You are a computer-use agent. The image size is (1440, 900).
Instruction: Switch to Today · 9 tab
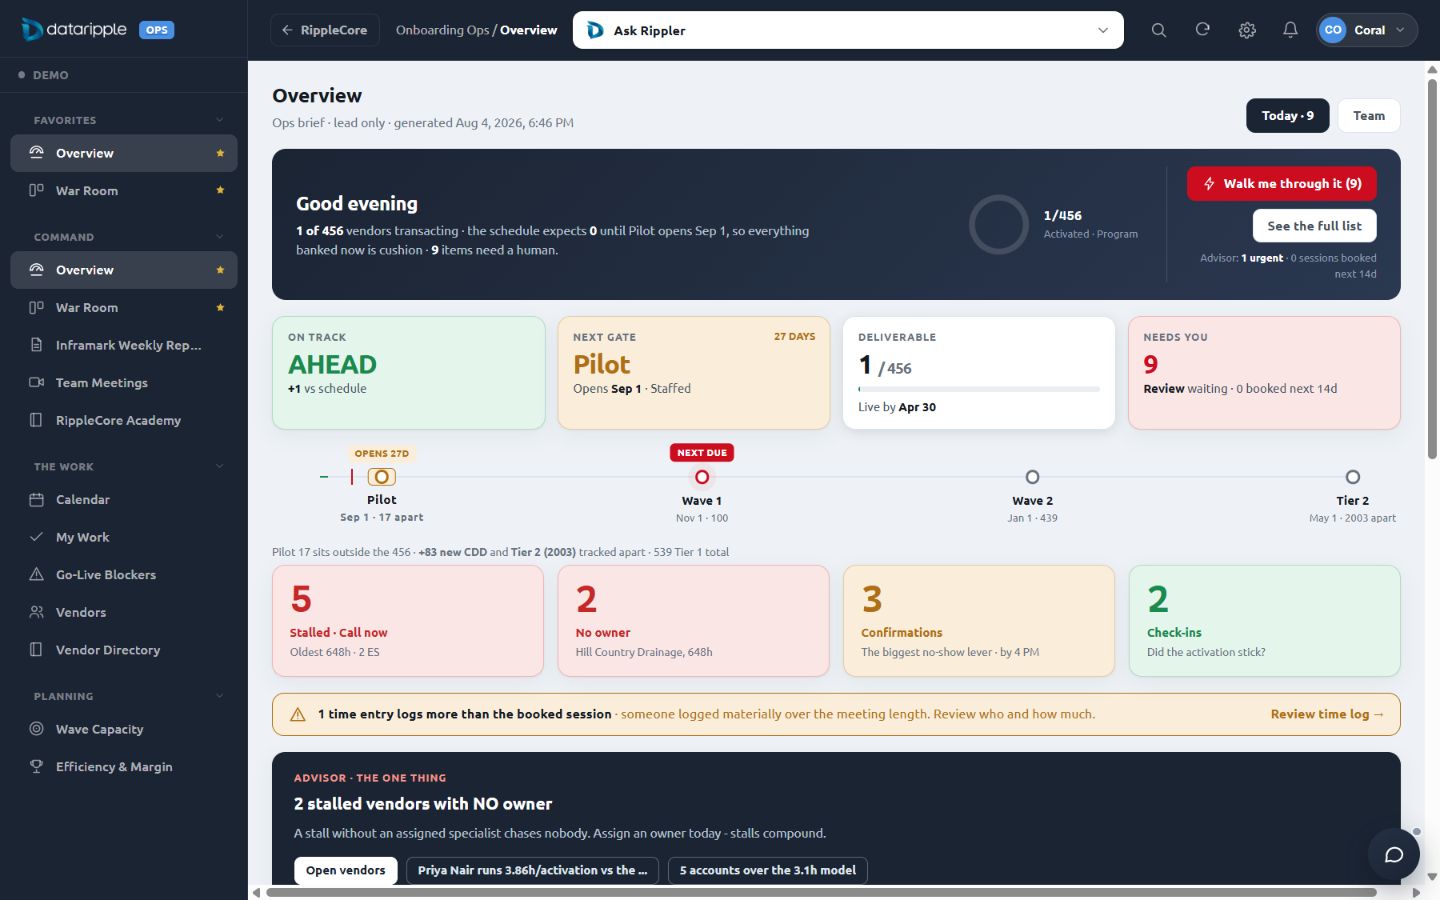pyautogui.click(x=1287, y=116)
